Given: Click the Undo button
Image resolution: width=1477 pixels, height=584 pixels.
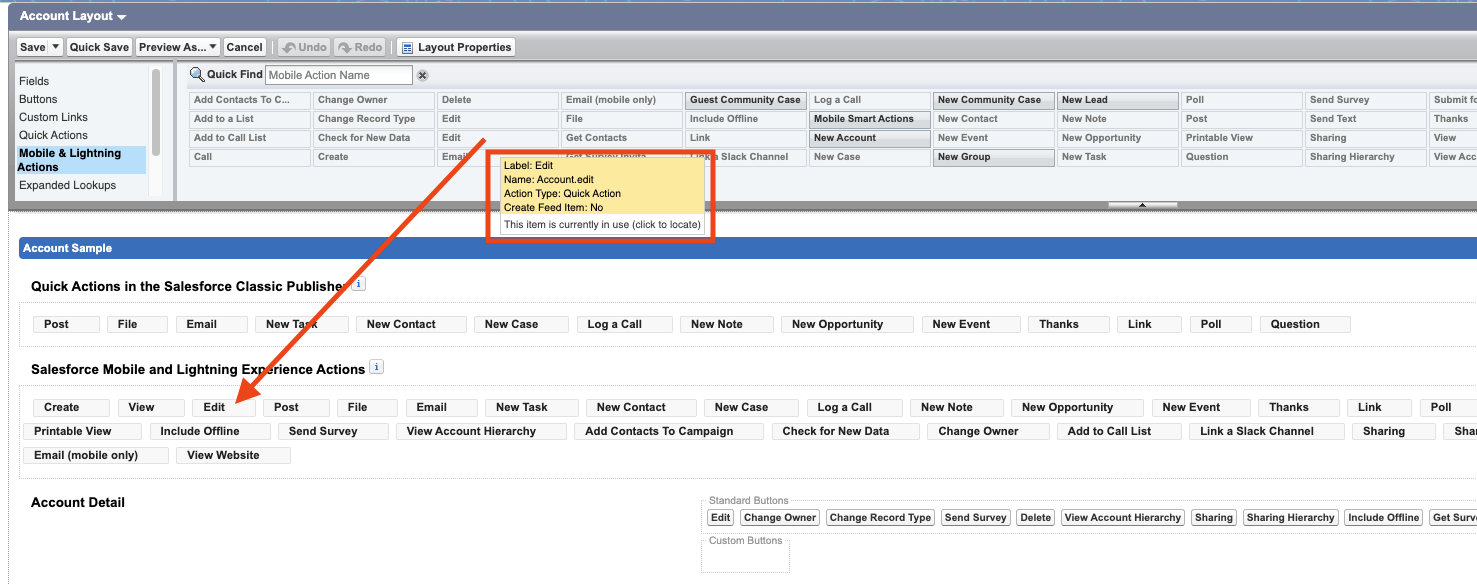Looking at the screenshot, I should [x=304, y=47].
